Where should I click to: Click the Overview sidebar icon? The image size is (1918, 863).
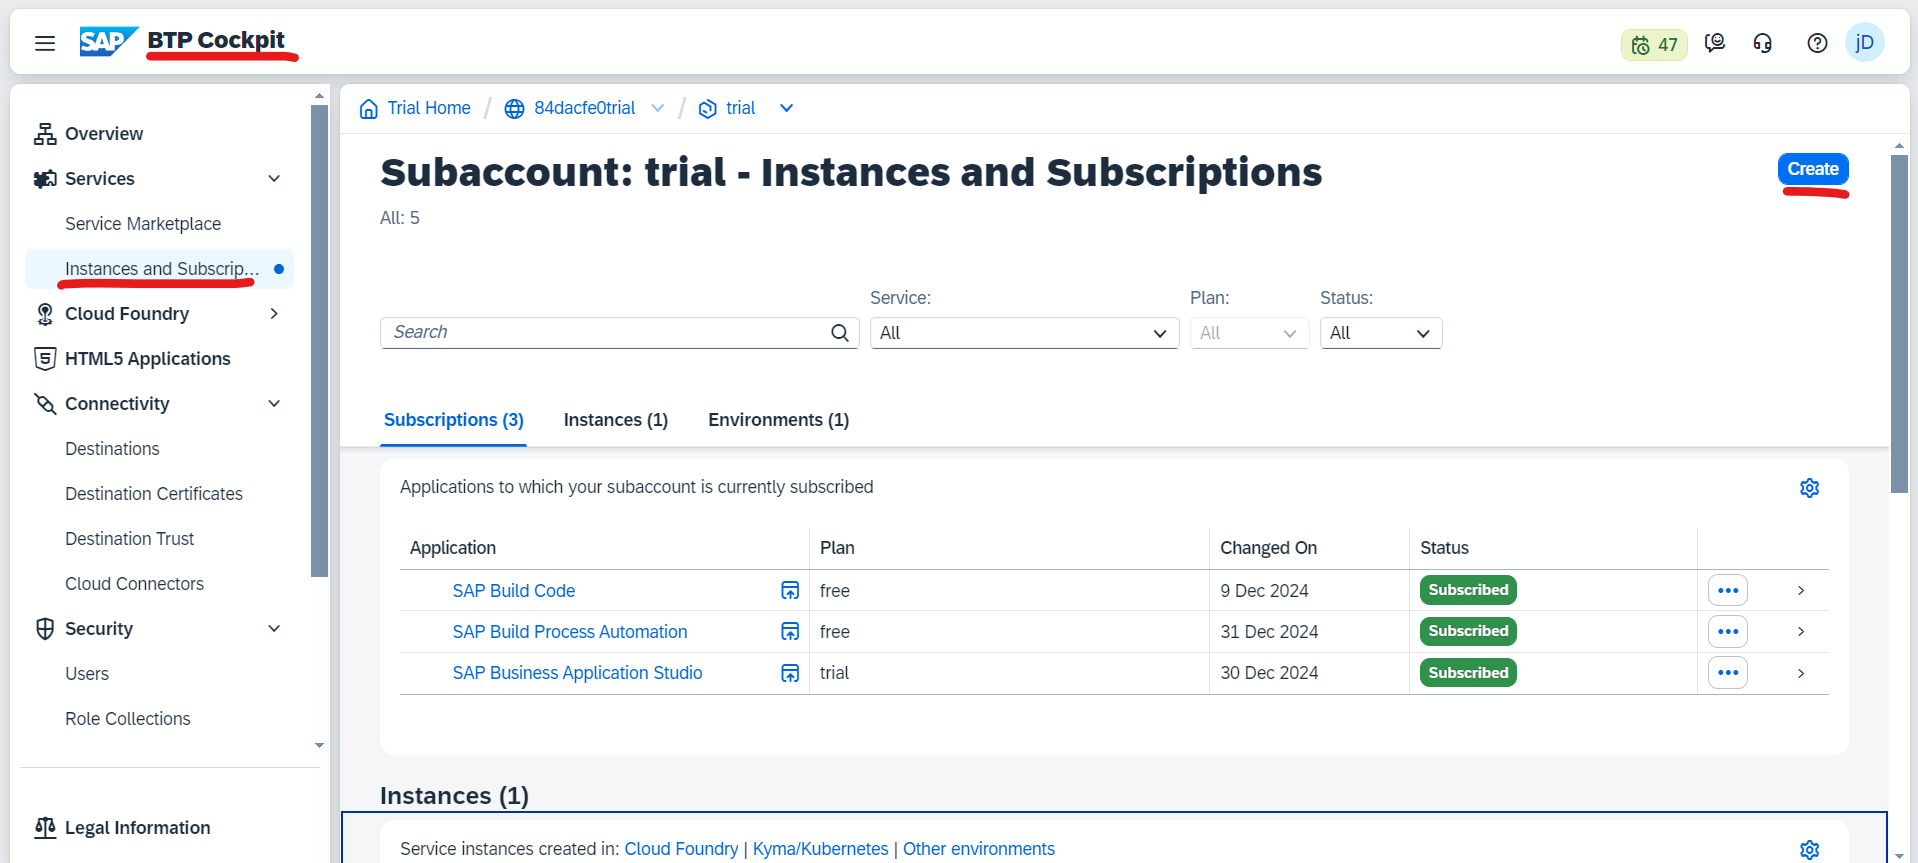tap(45, 134)
